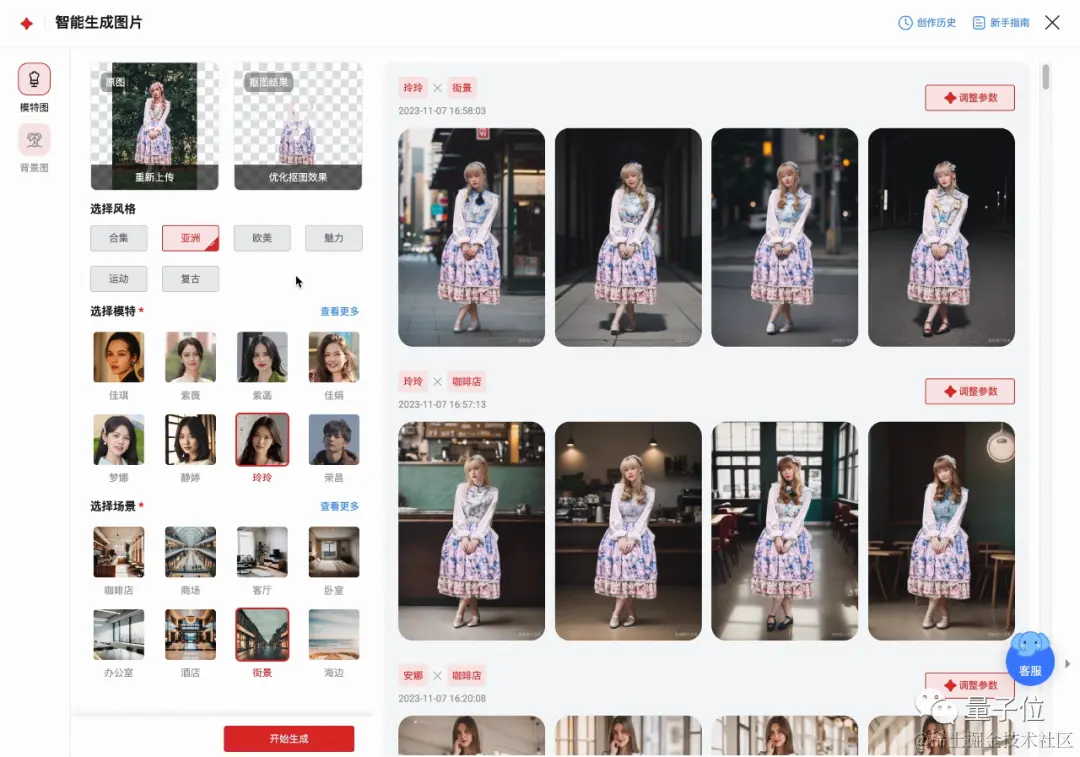Select the 复古 style option
This screenshot has width=1080, height=757.
(x=190, y=279)
